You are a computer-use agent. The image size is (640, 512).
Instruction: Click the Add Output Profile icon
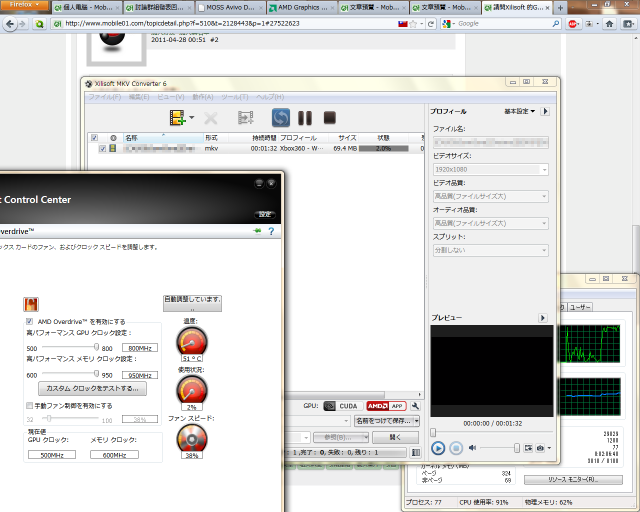[x=245, y=118]
